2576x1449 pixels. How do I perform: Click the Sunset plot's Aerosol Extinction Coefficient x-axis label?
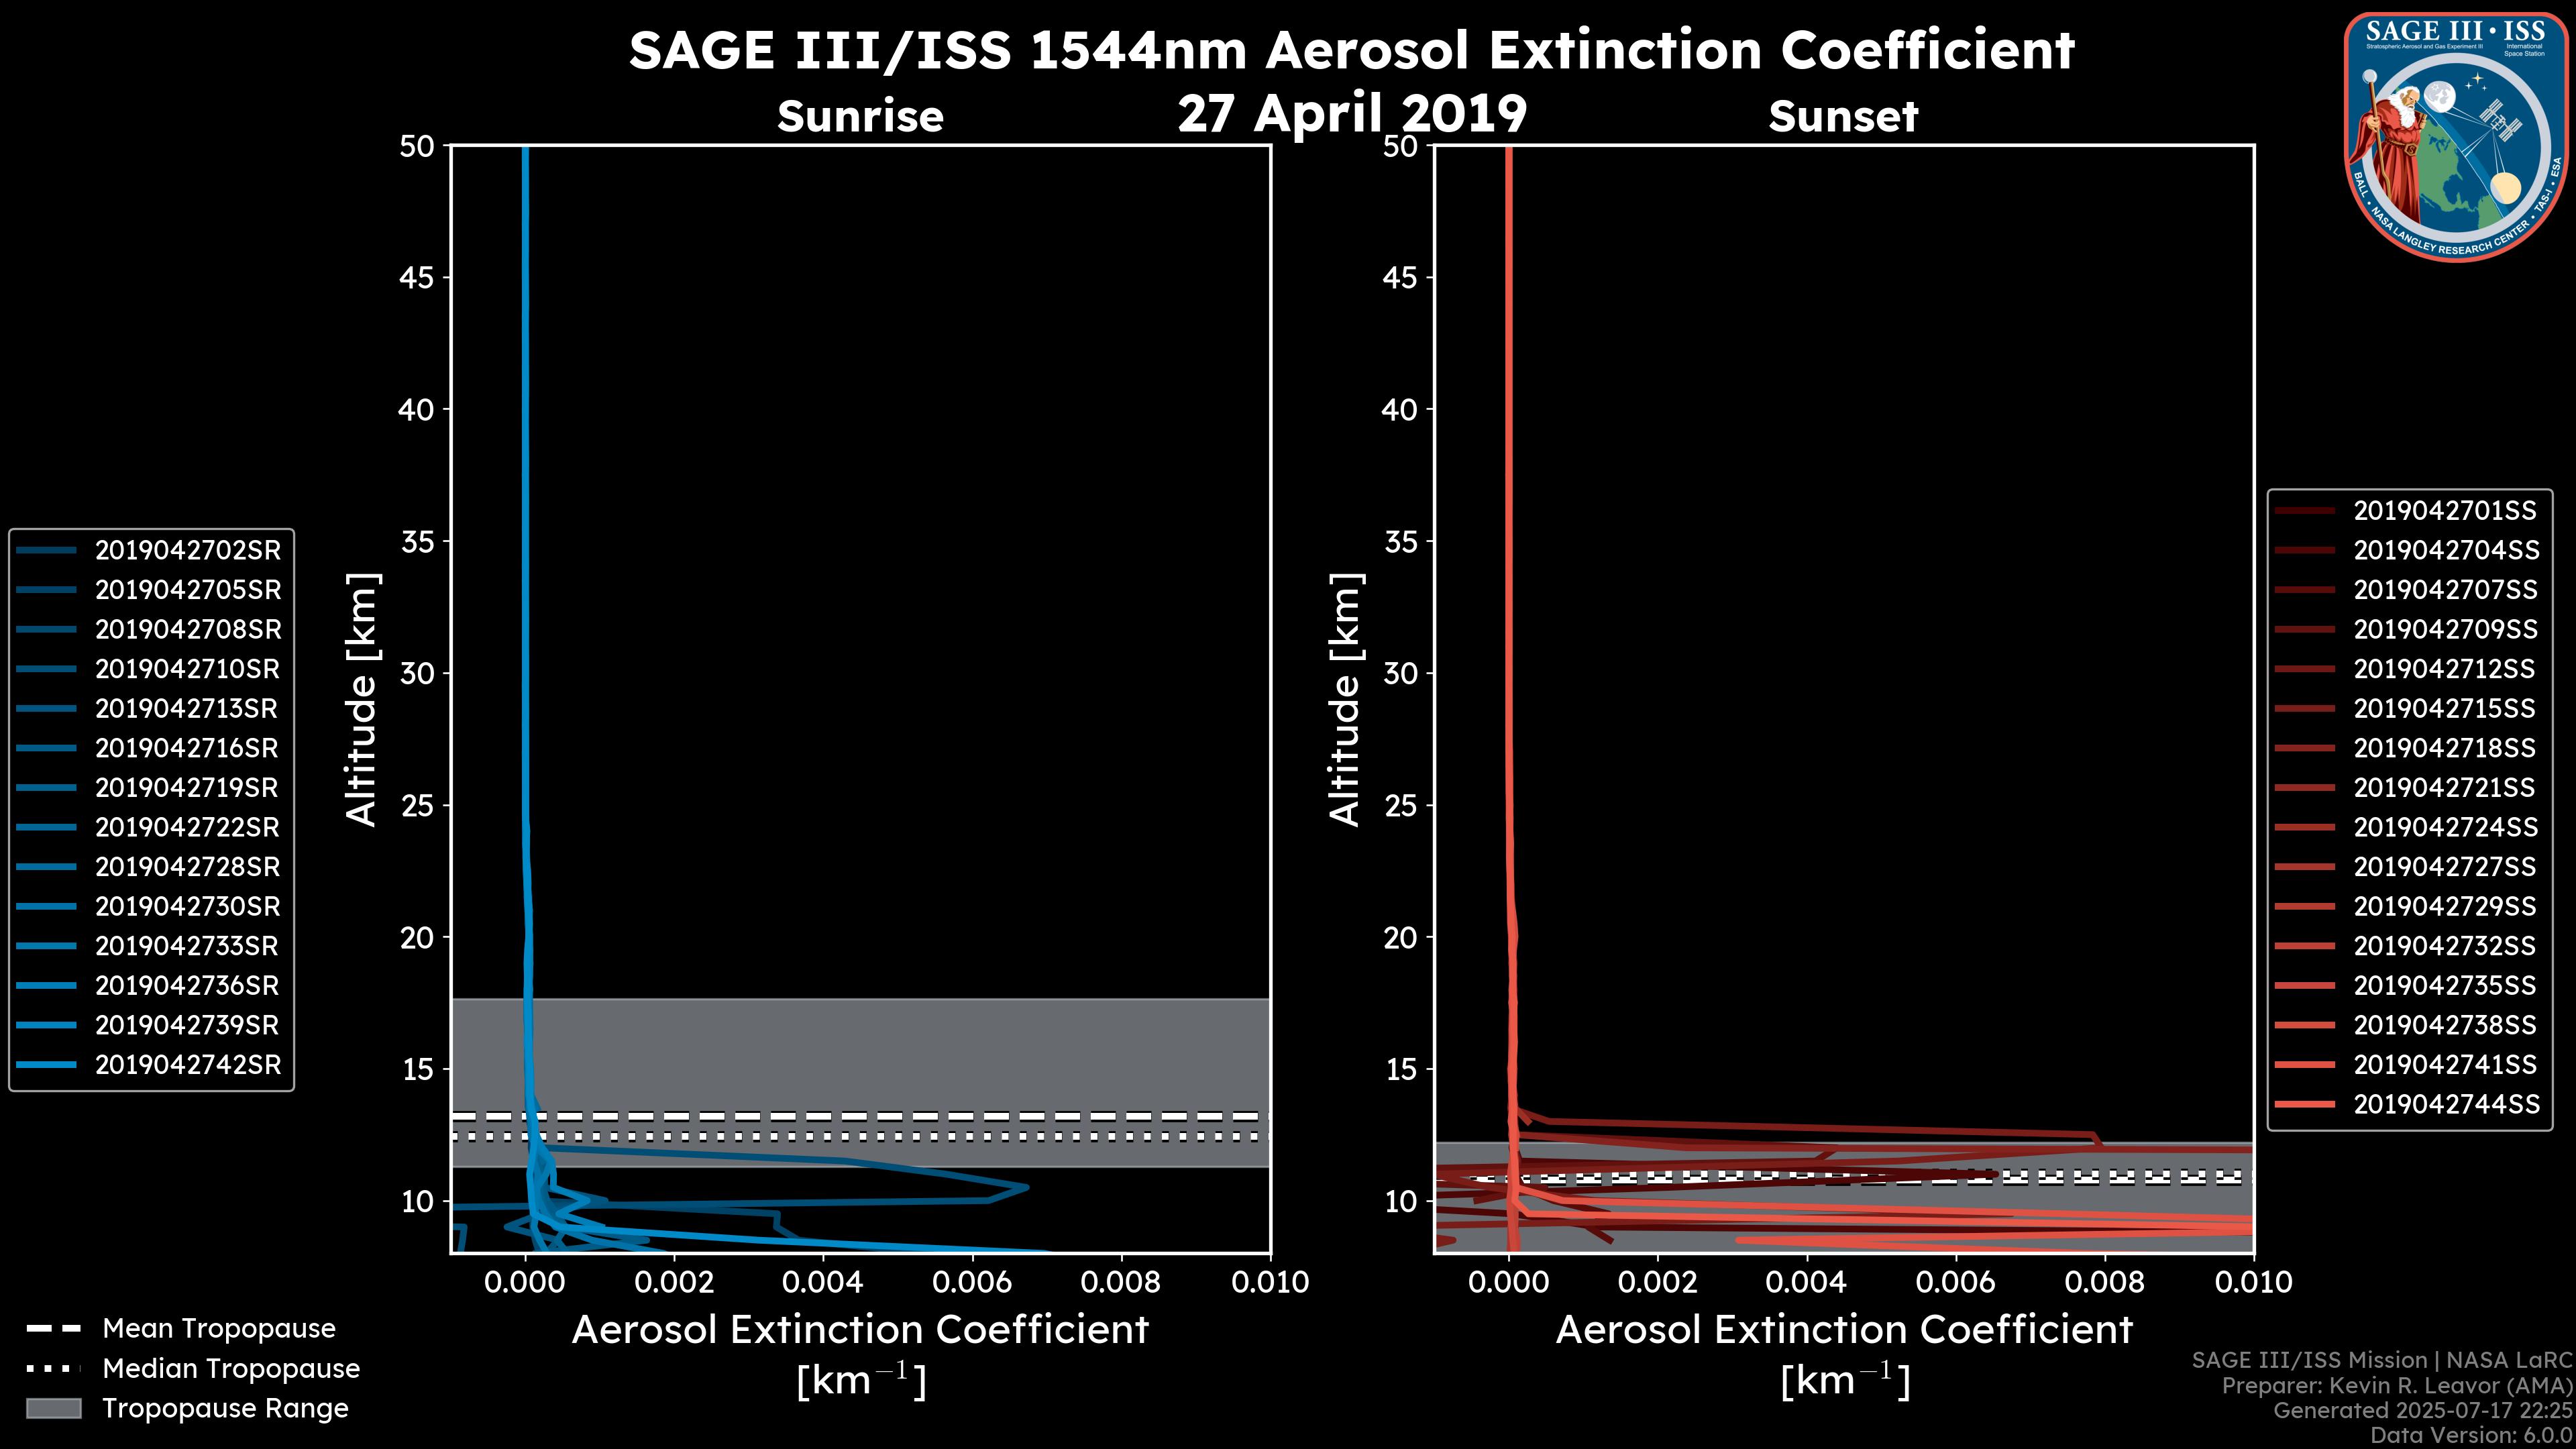click(1844, 1330)
